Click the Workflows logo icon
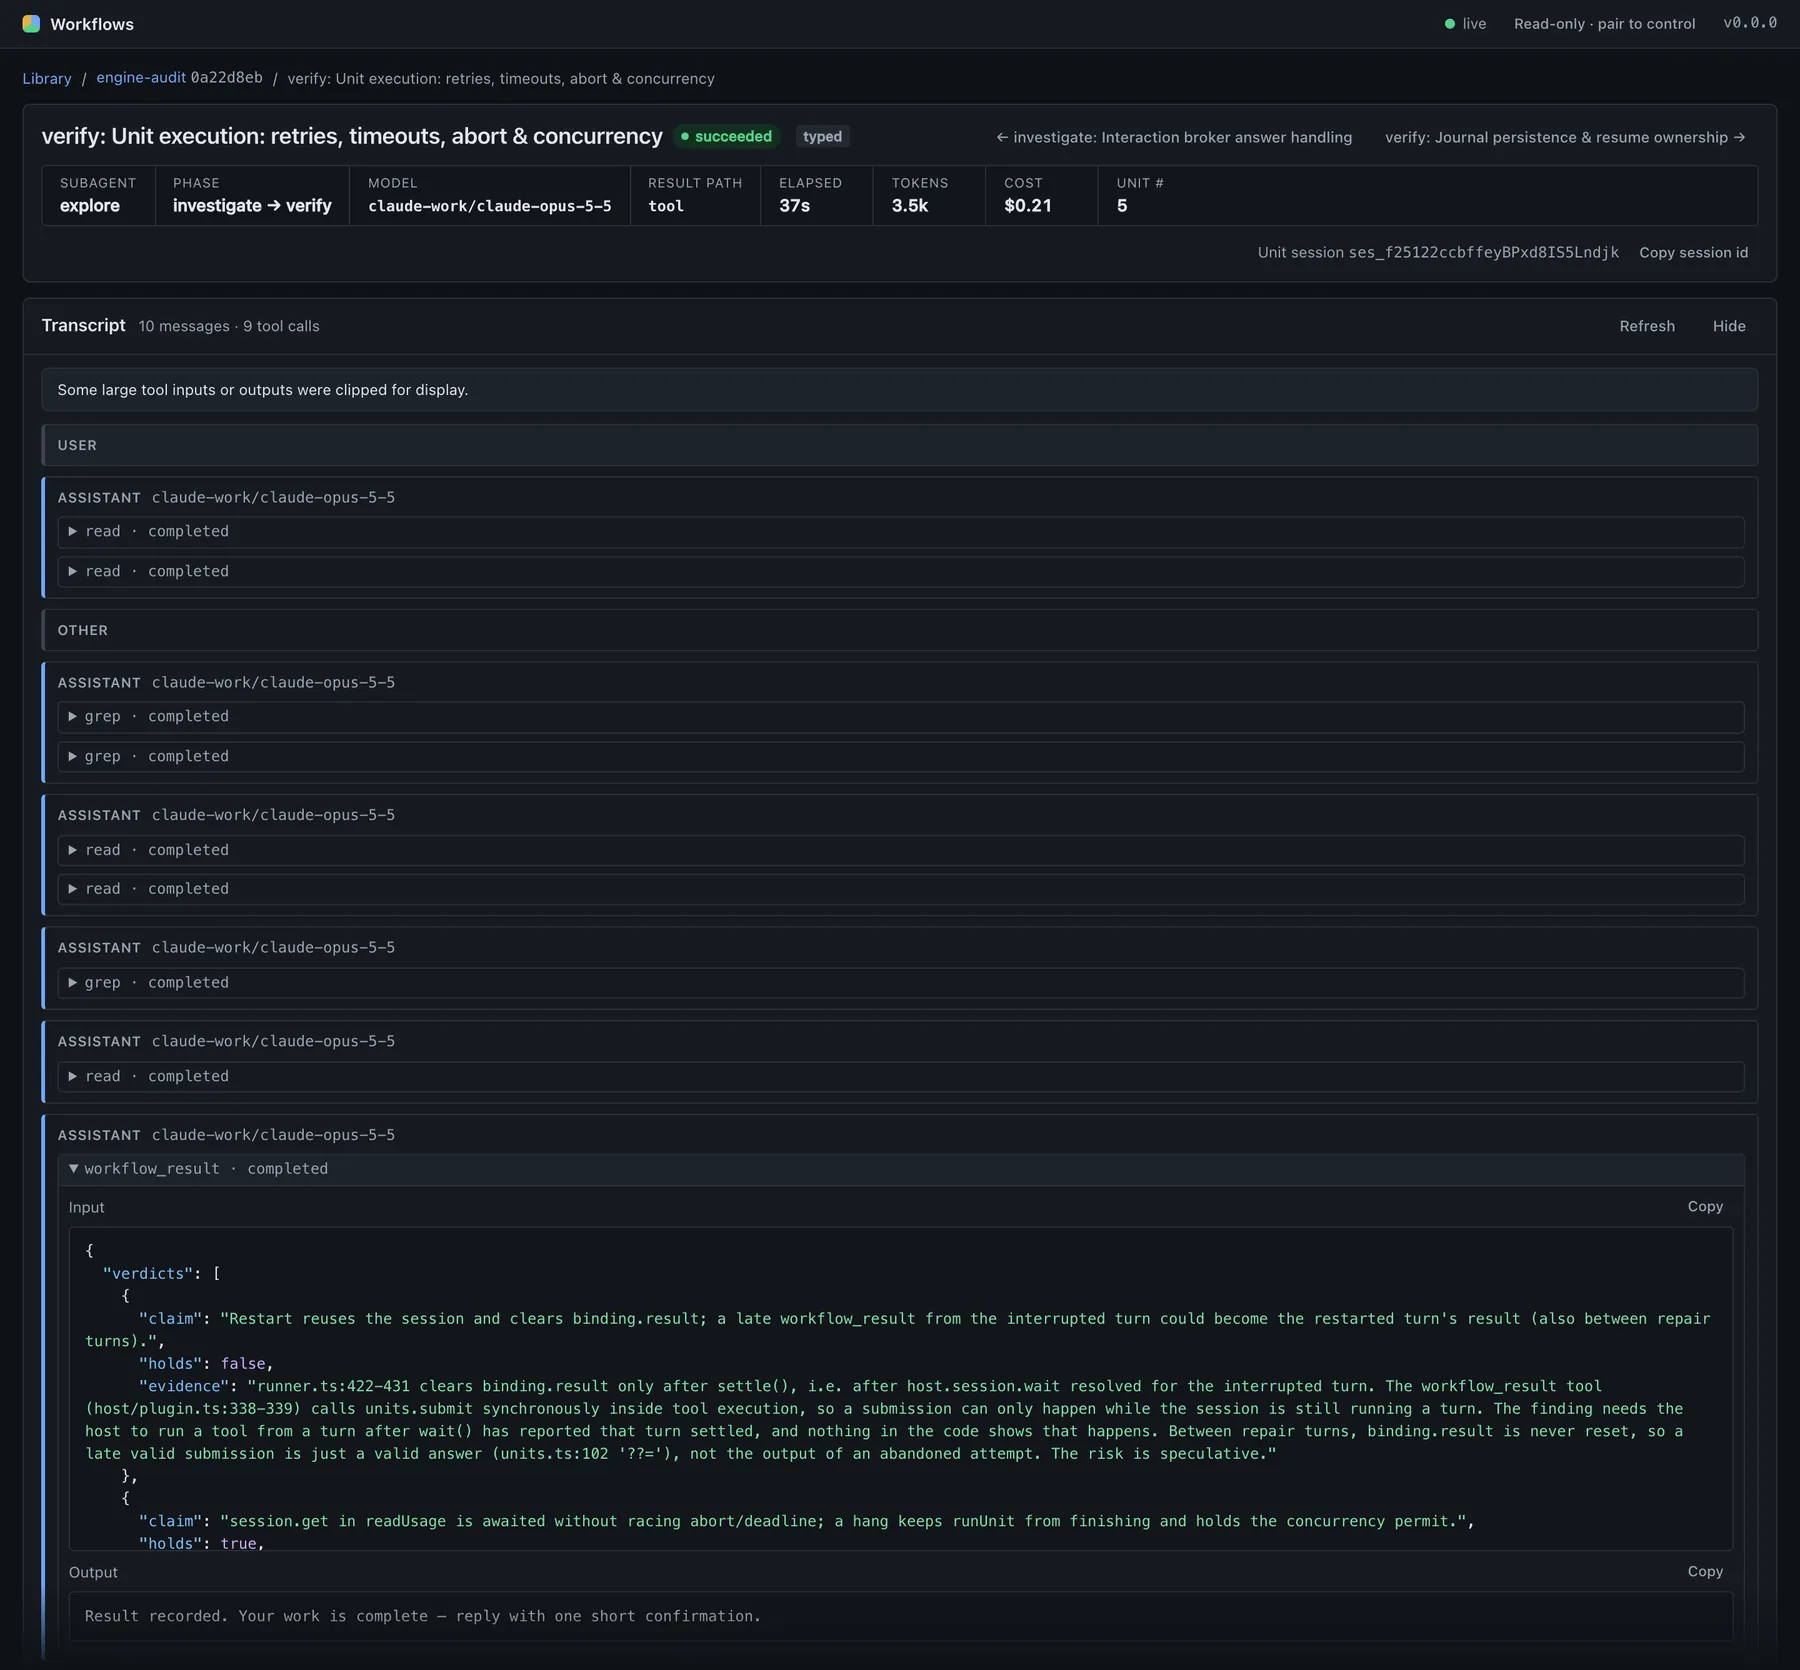 click(31, 24)
